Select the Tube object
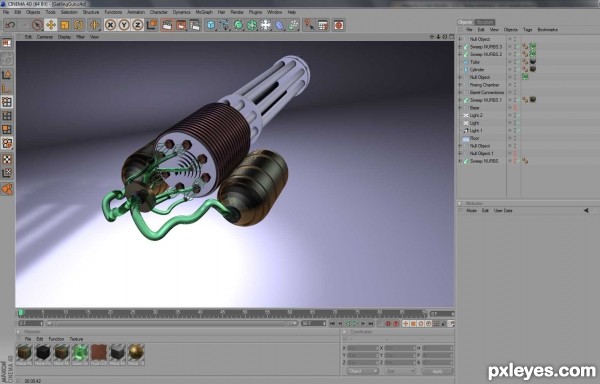600x384 pixels. [474, 62]
